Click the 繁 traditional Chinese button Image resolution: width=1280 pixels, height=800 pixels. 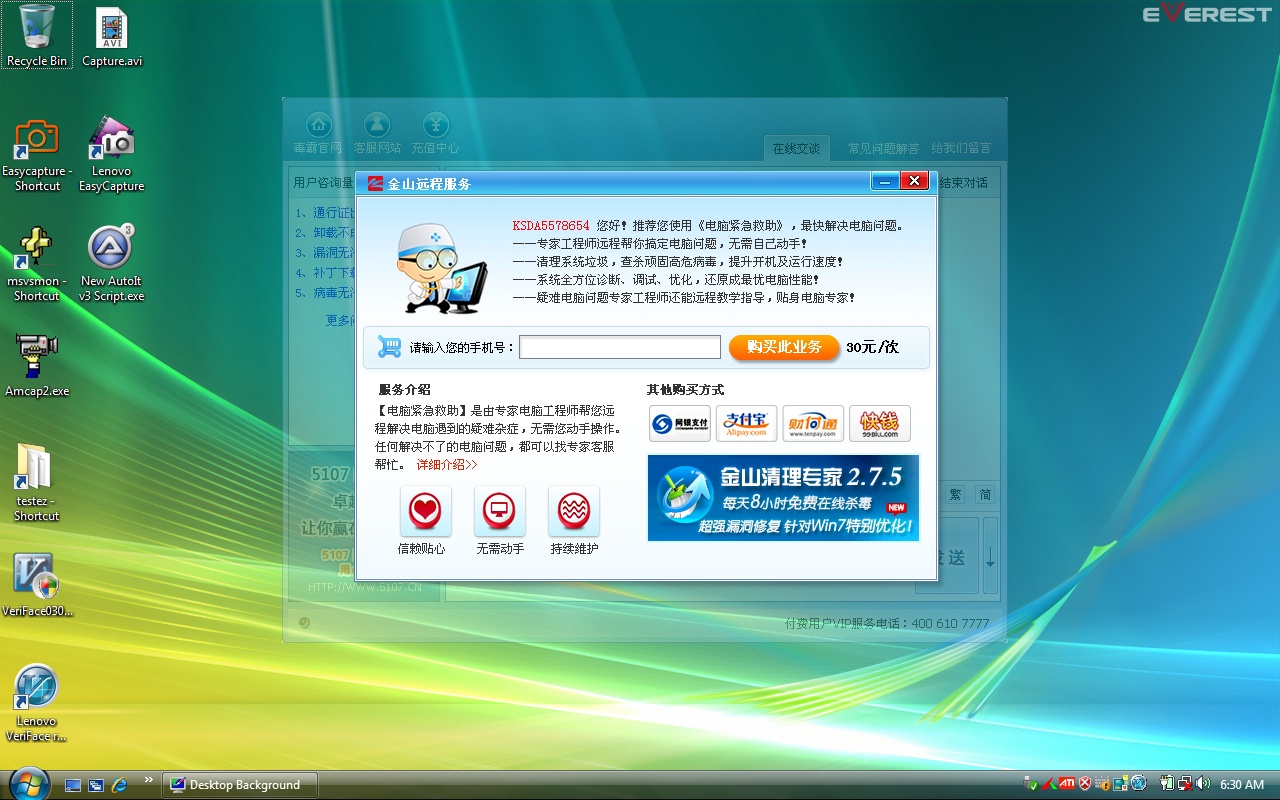[956, 494]
